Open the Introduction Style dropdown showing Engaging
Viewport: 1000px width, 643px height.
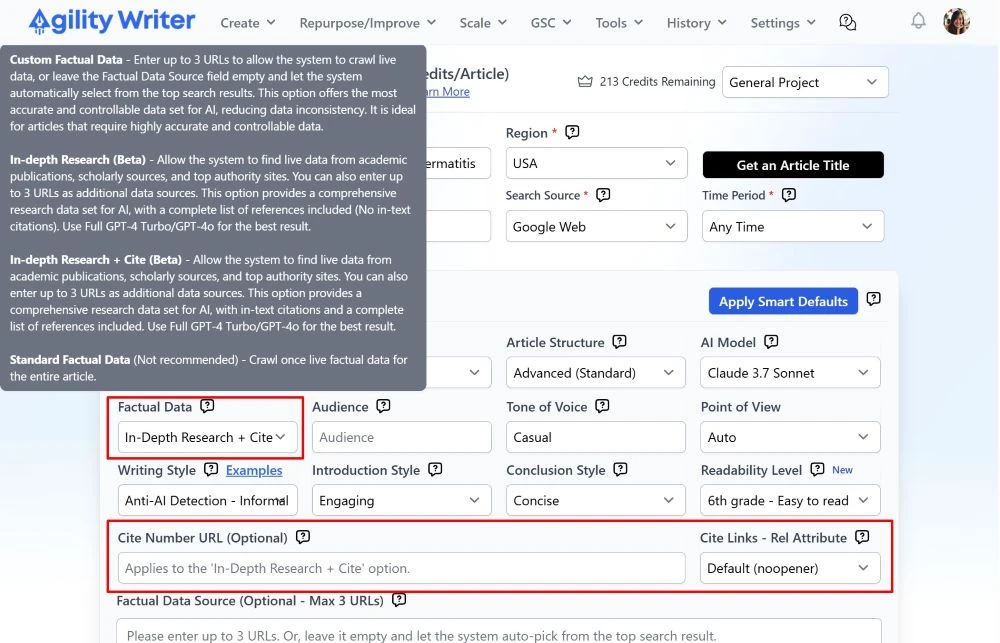pyautogui.click(x=402, y=500)
